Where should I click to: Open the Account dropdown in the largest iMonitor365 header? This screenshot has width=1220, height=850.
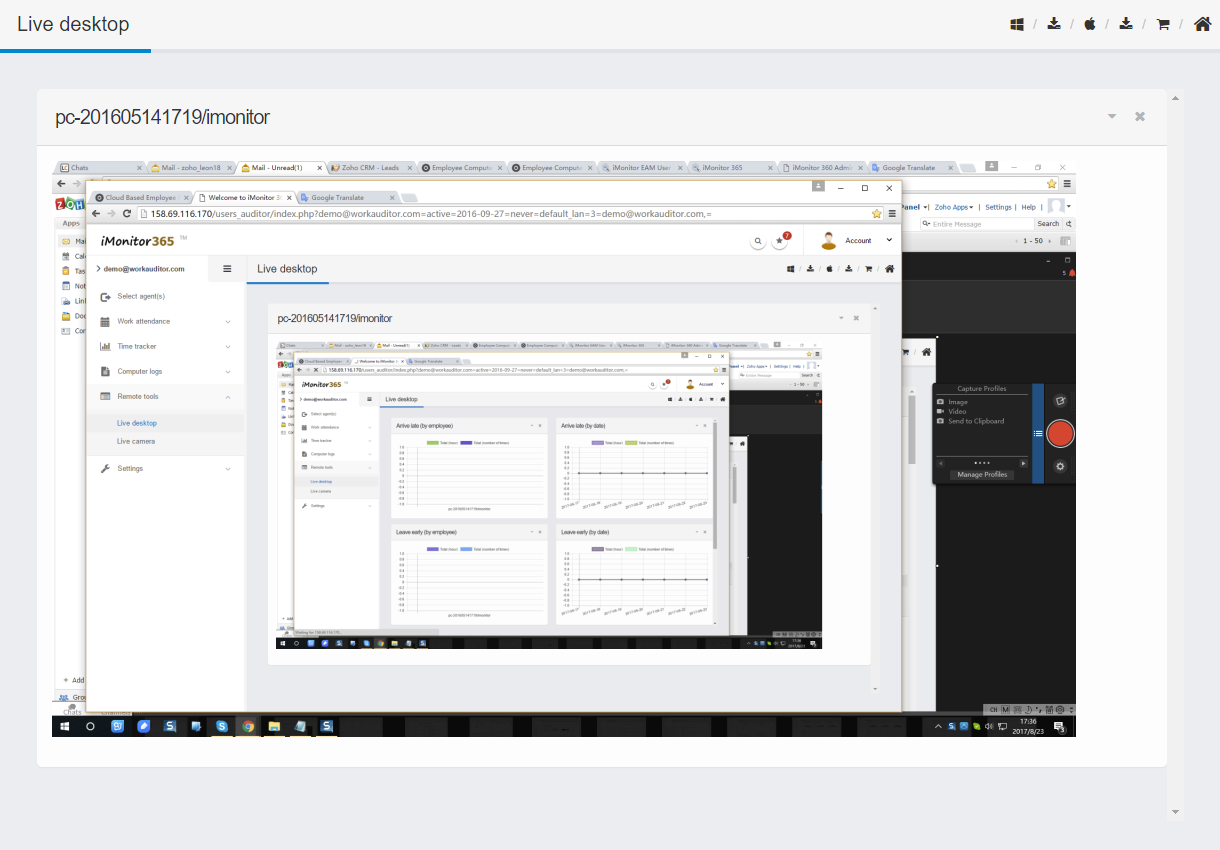858,241
